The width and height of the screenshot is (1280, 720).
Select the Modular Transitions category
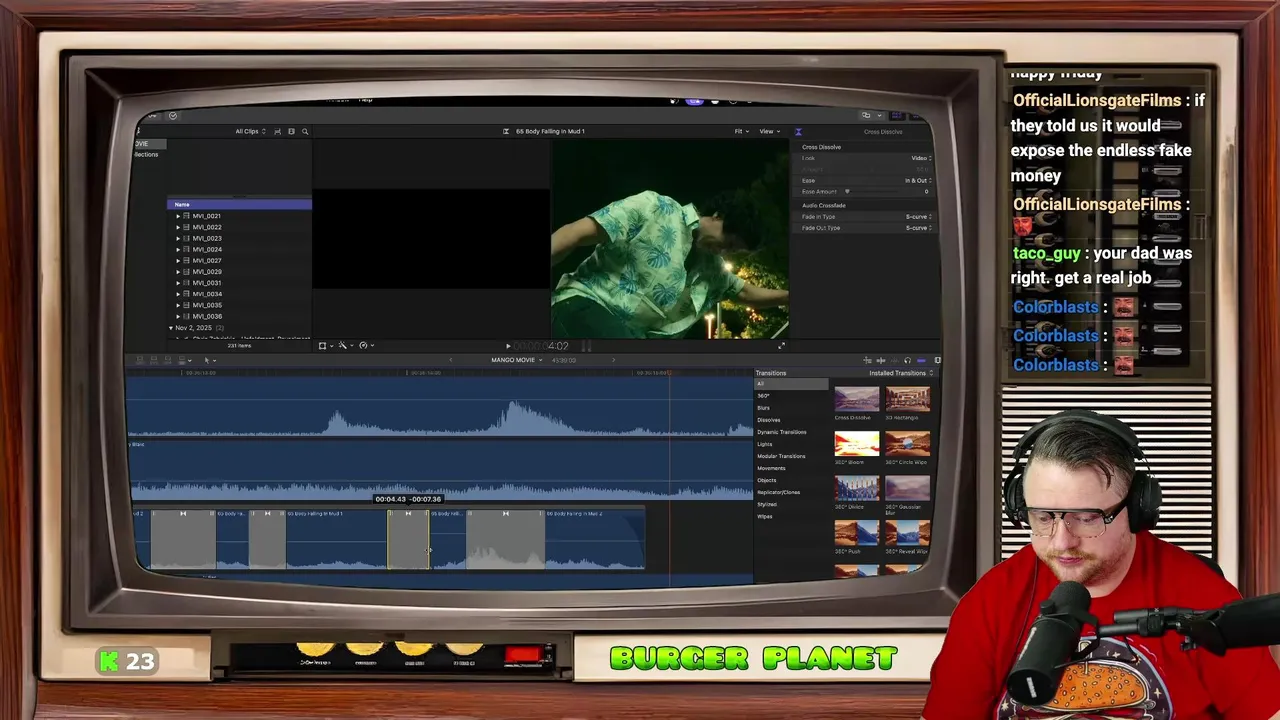[x=781, y=456]
